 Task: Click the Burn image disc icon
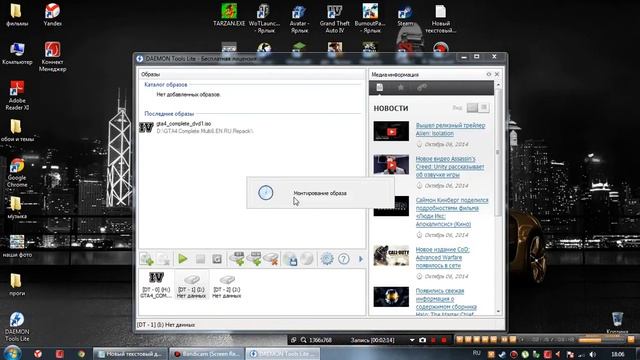pyautogui.click(x=307, y=259)
